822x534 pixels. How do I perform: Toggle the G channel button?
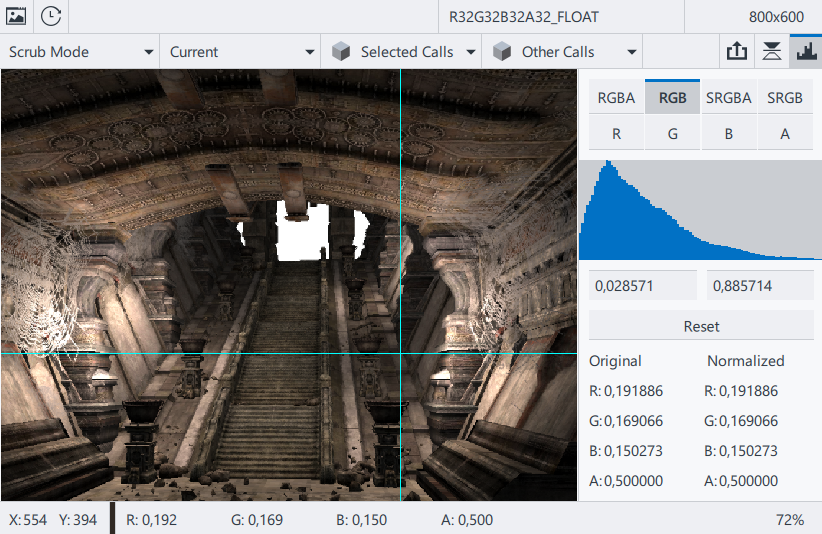click(x=672, y=134)
